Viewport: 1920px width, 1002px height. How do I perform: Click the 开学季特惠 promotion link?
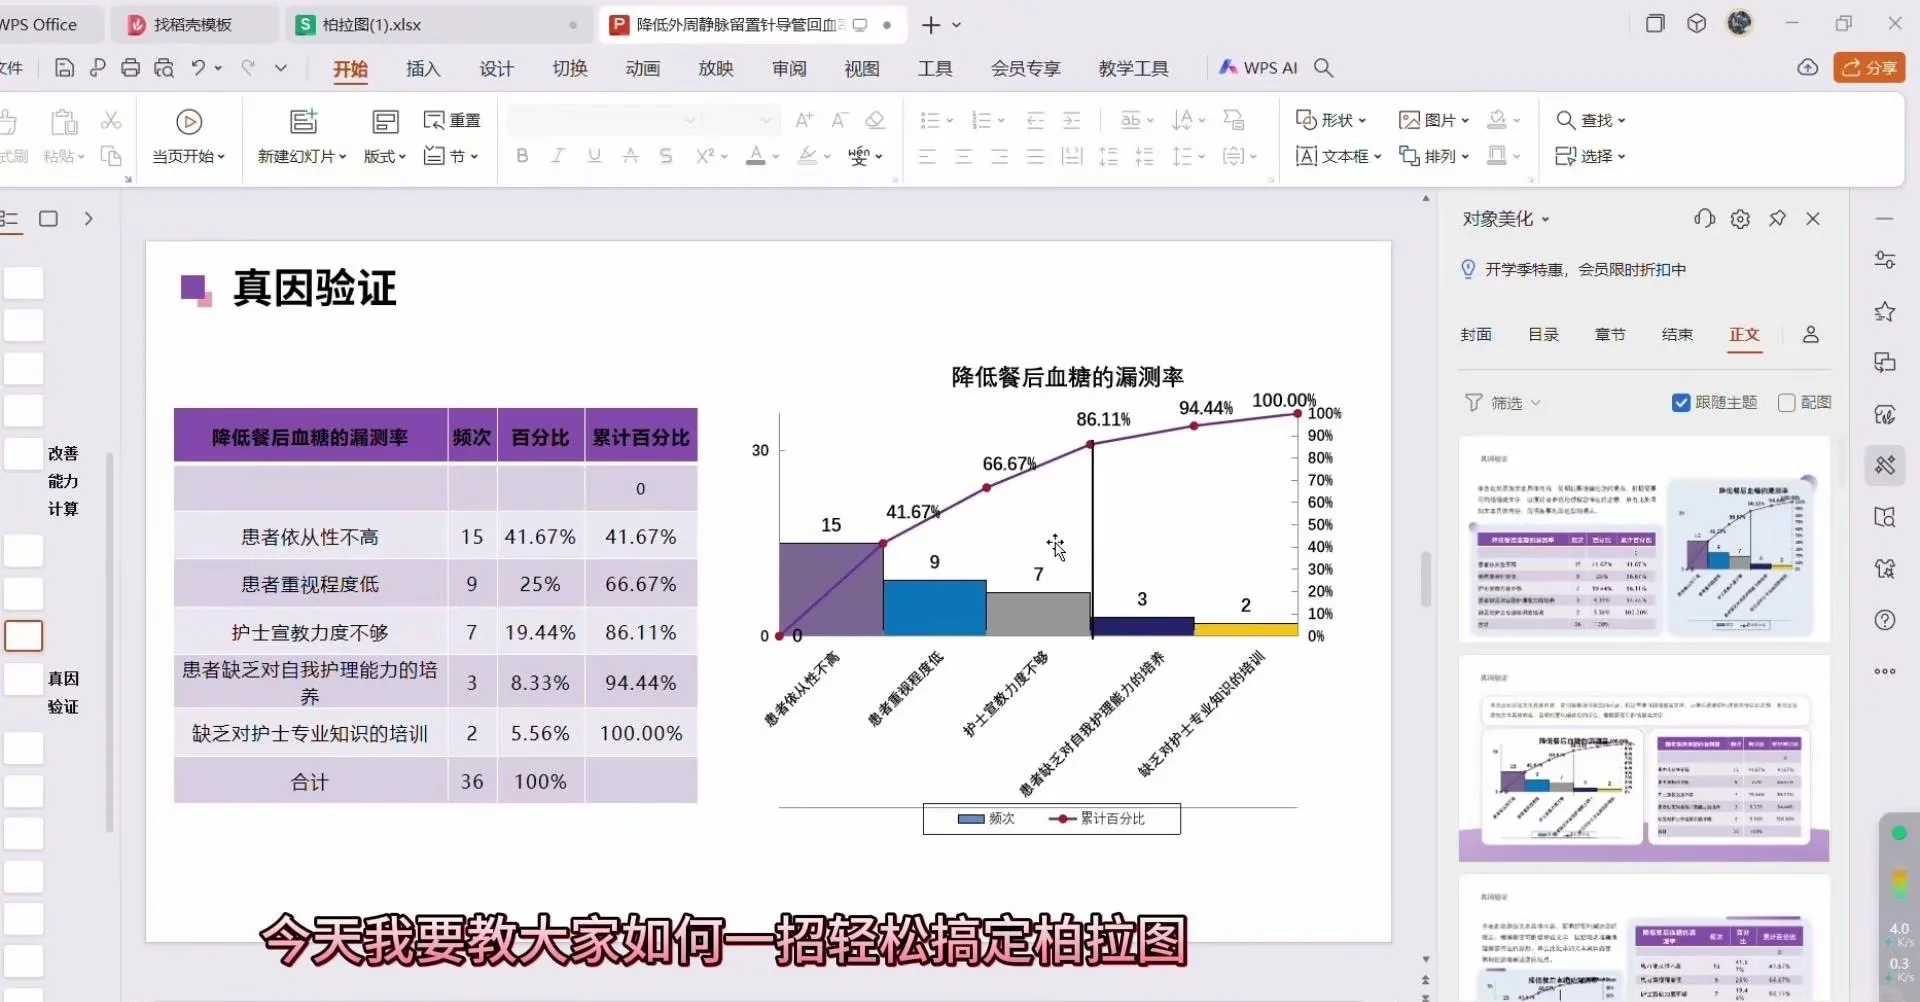coord(1584,269)
